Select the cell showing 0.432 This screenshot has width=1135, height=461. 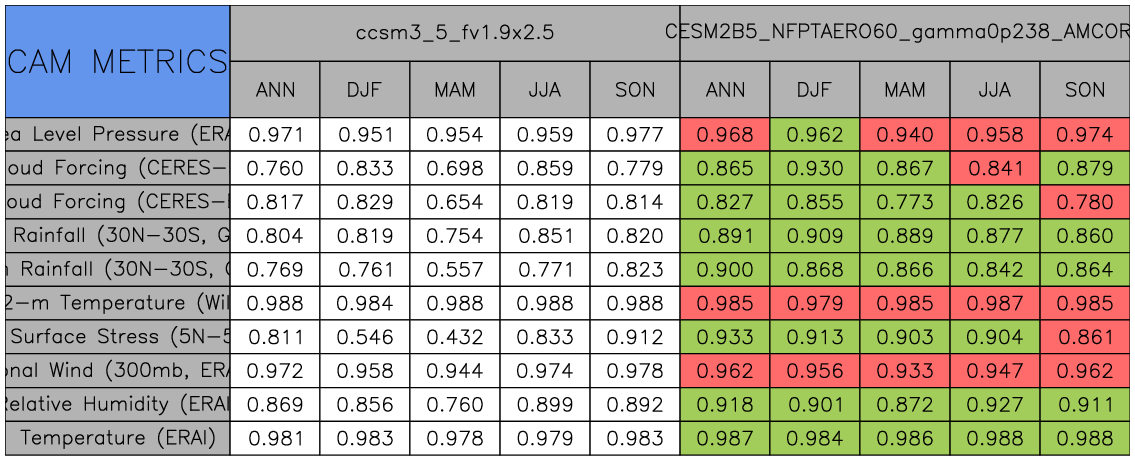455,337
